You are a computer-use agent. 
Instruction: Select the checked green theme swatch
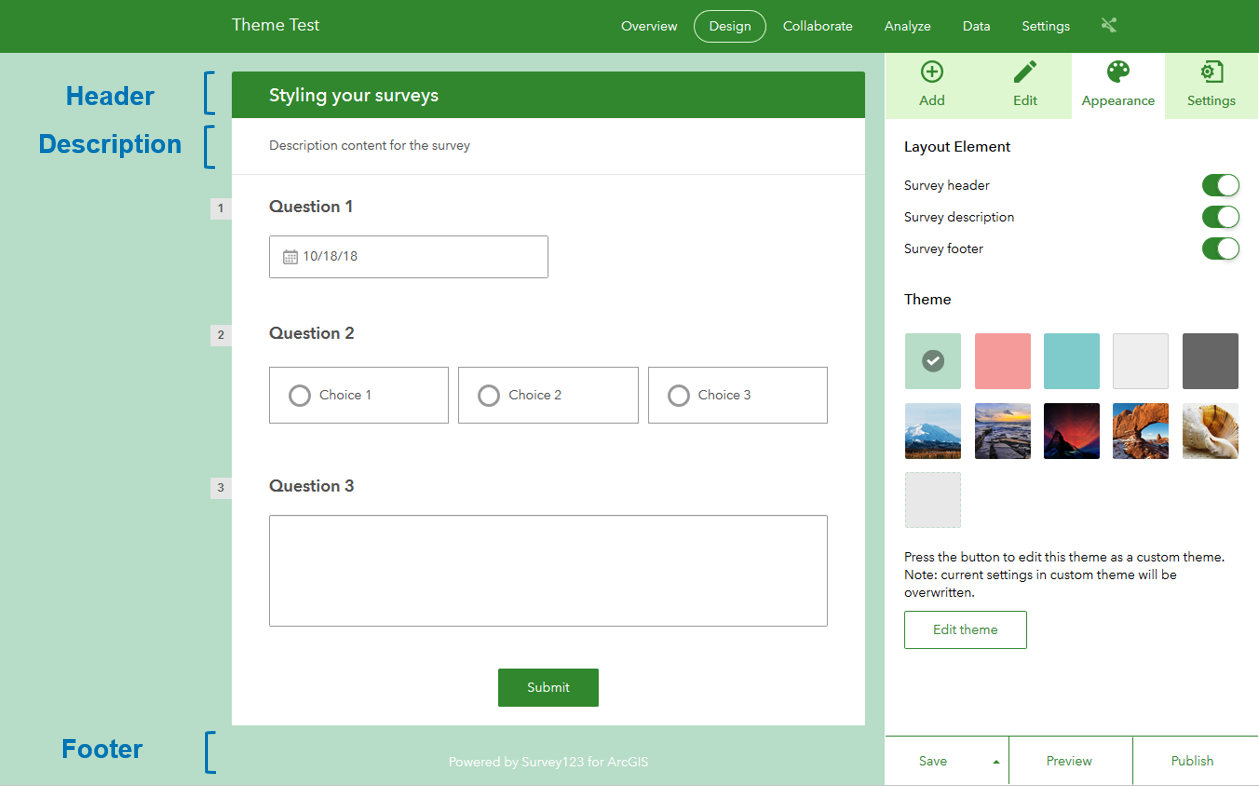(933, 361)
